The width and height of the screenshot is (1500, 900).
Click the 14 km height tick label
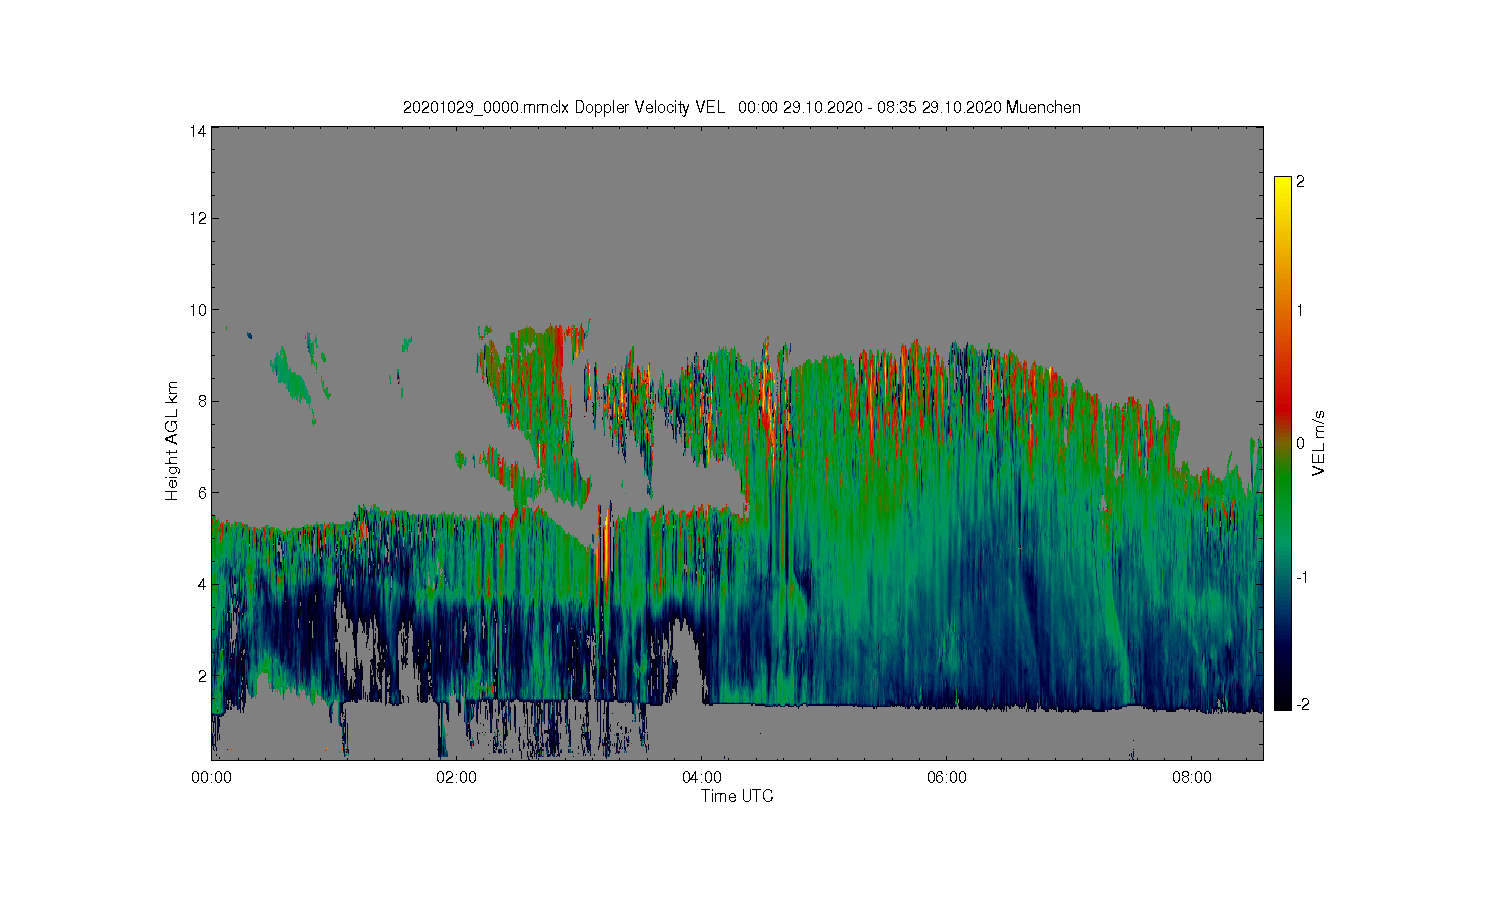point(199,130)
